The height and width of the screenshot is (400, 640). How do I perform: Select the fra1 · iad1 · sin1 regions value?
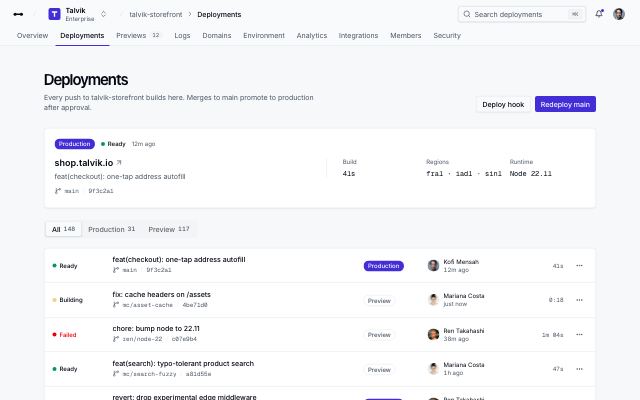[x=464, y=173]
